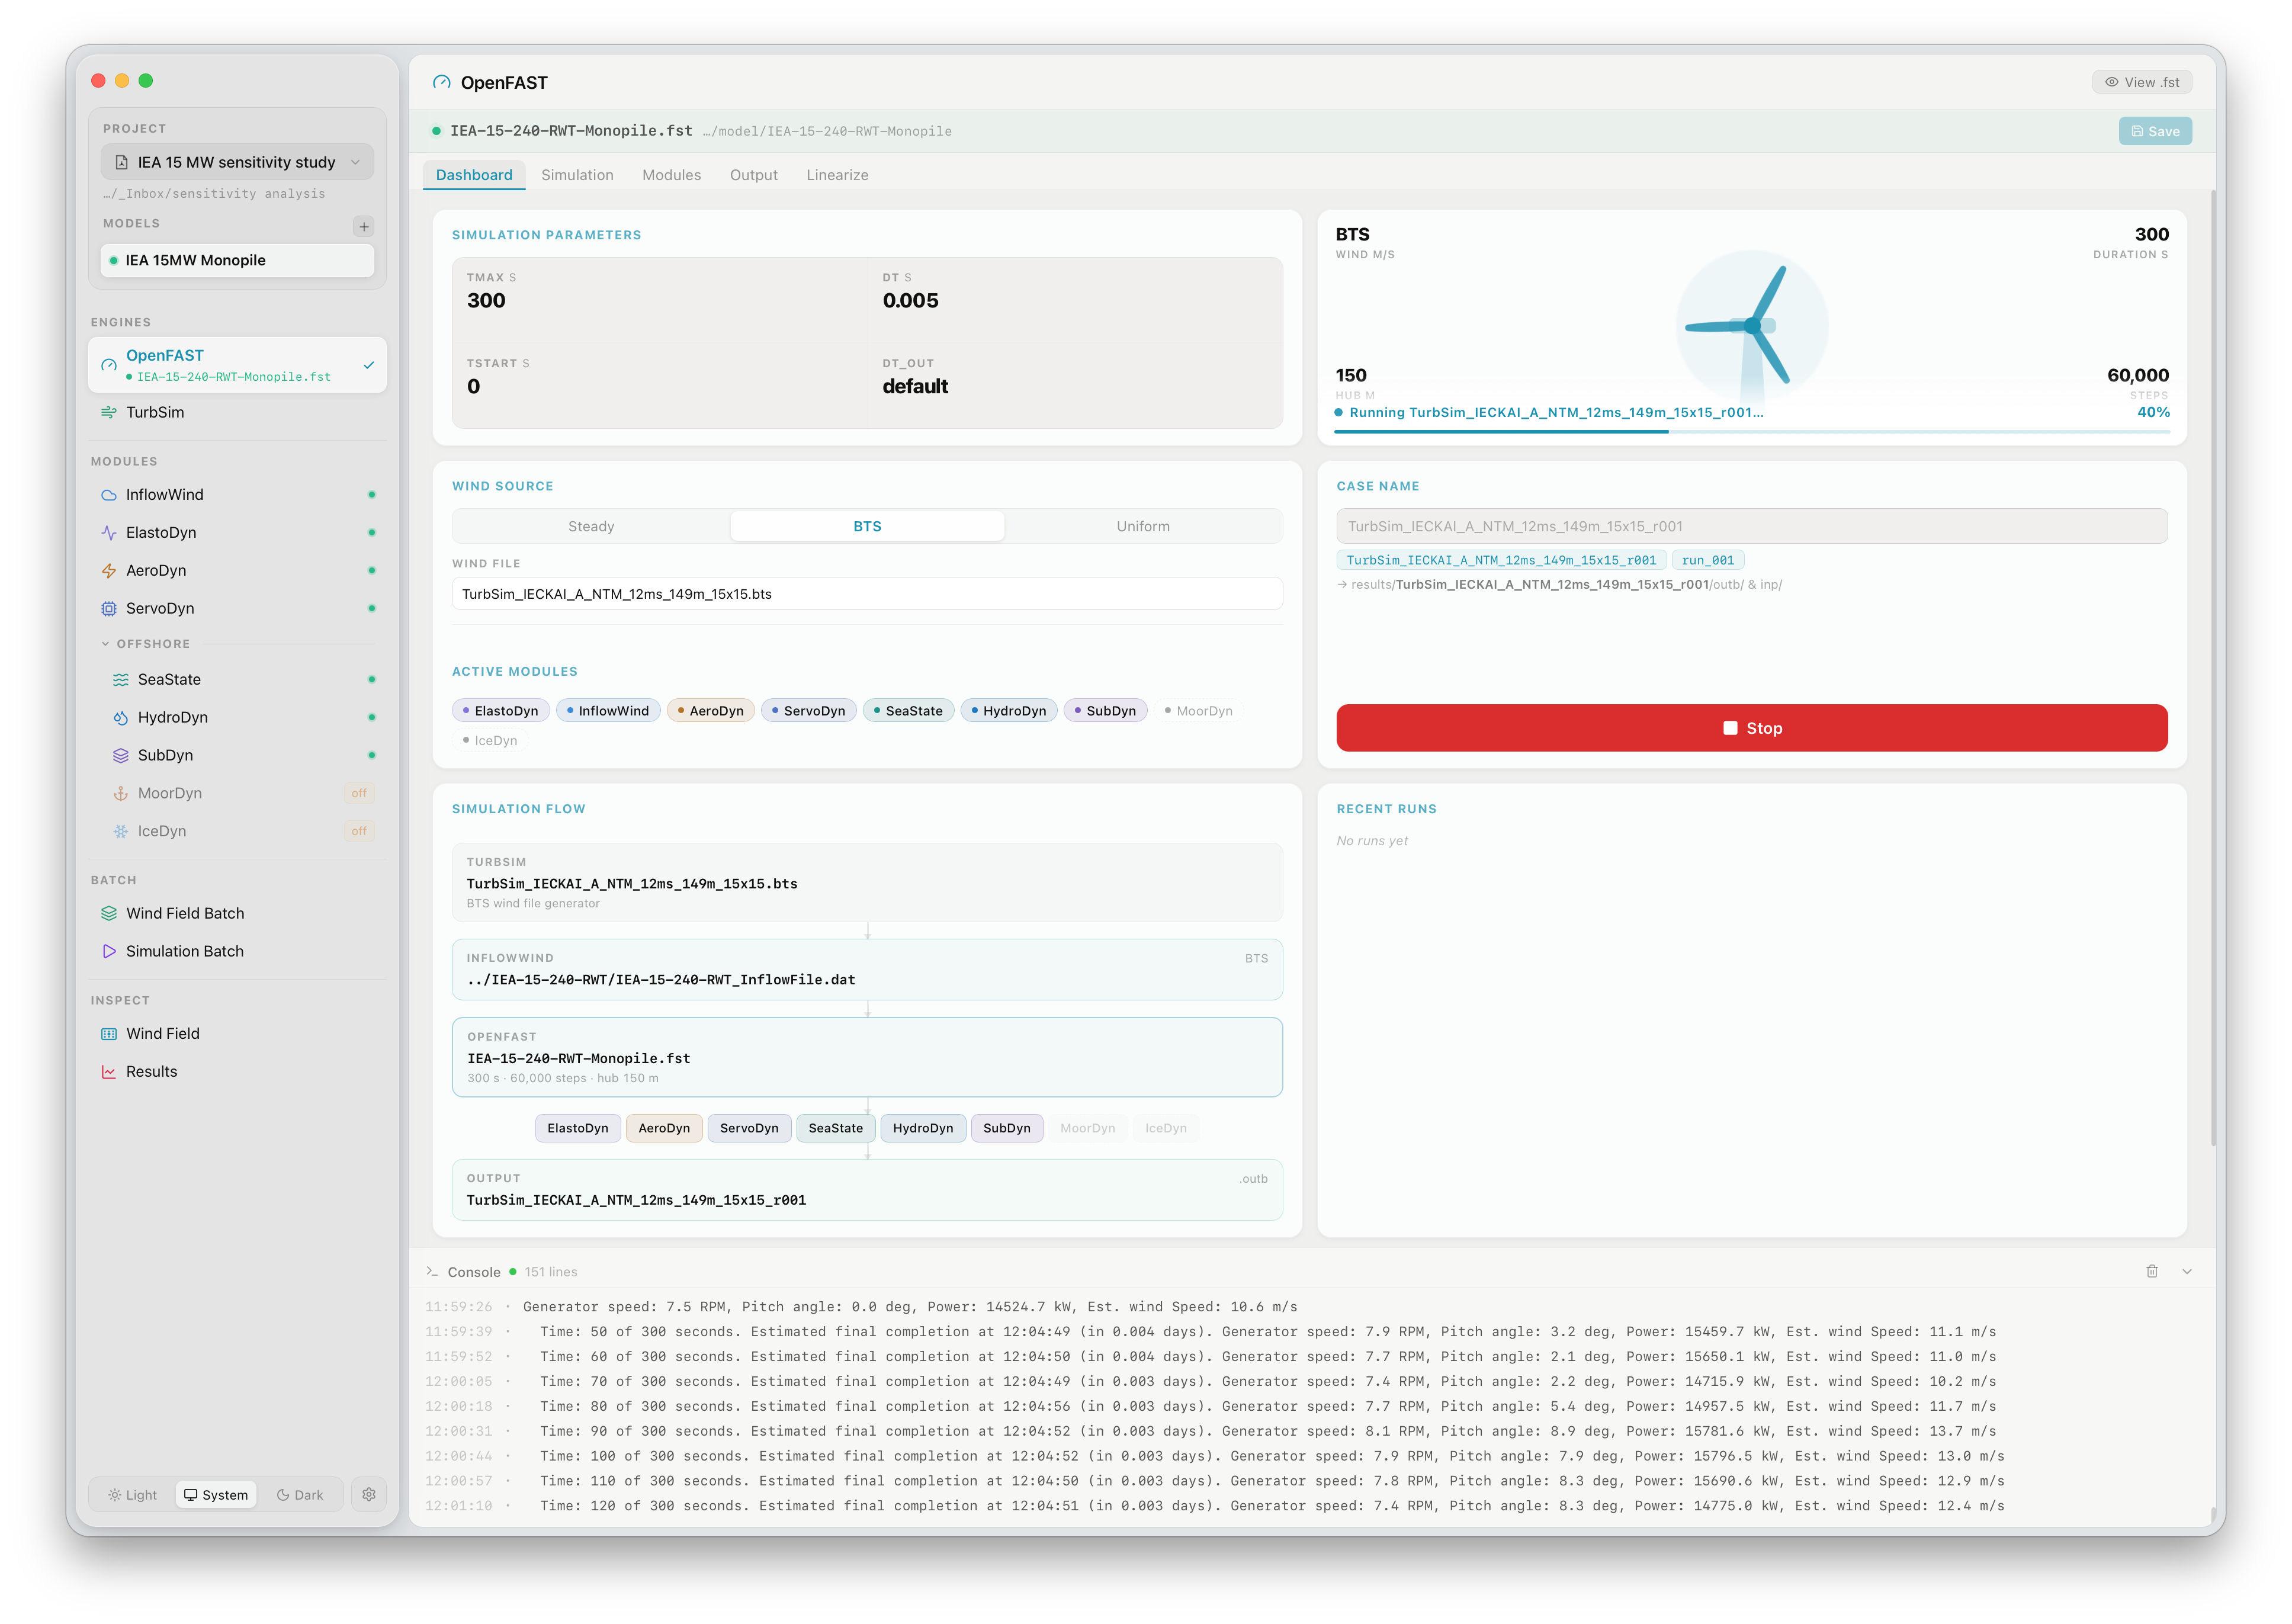Click the AeroDyn chip in simulation flow
This screenshot has height=1624, width=2292.
click(x=664, y=1129)
